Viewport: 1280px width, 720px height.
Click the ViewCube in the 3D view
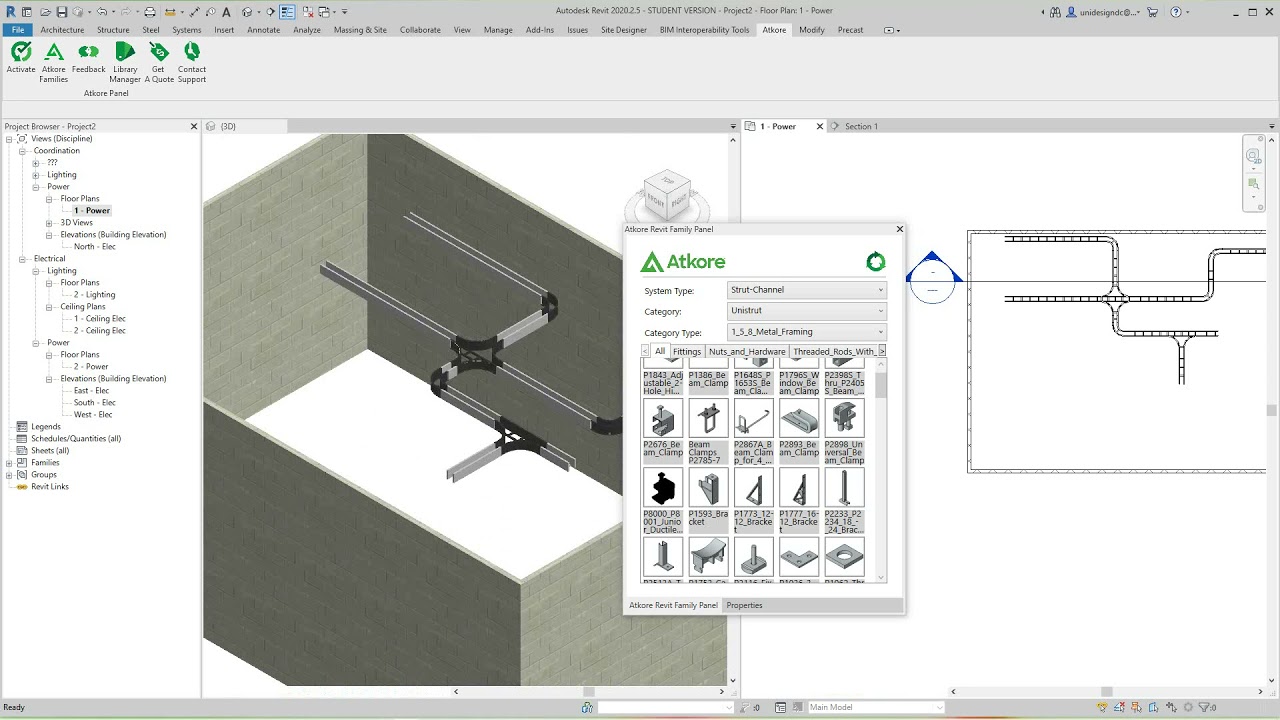tap(667, 197)
